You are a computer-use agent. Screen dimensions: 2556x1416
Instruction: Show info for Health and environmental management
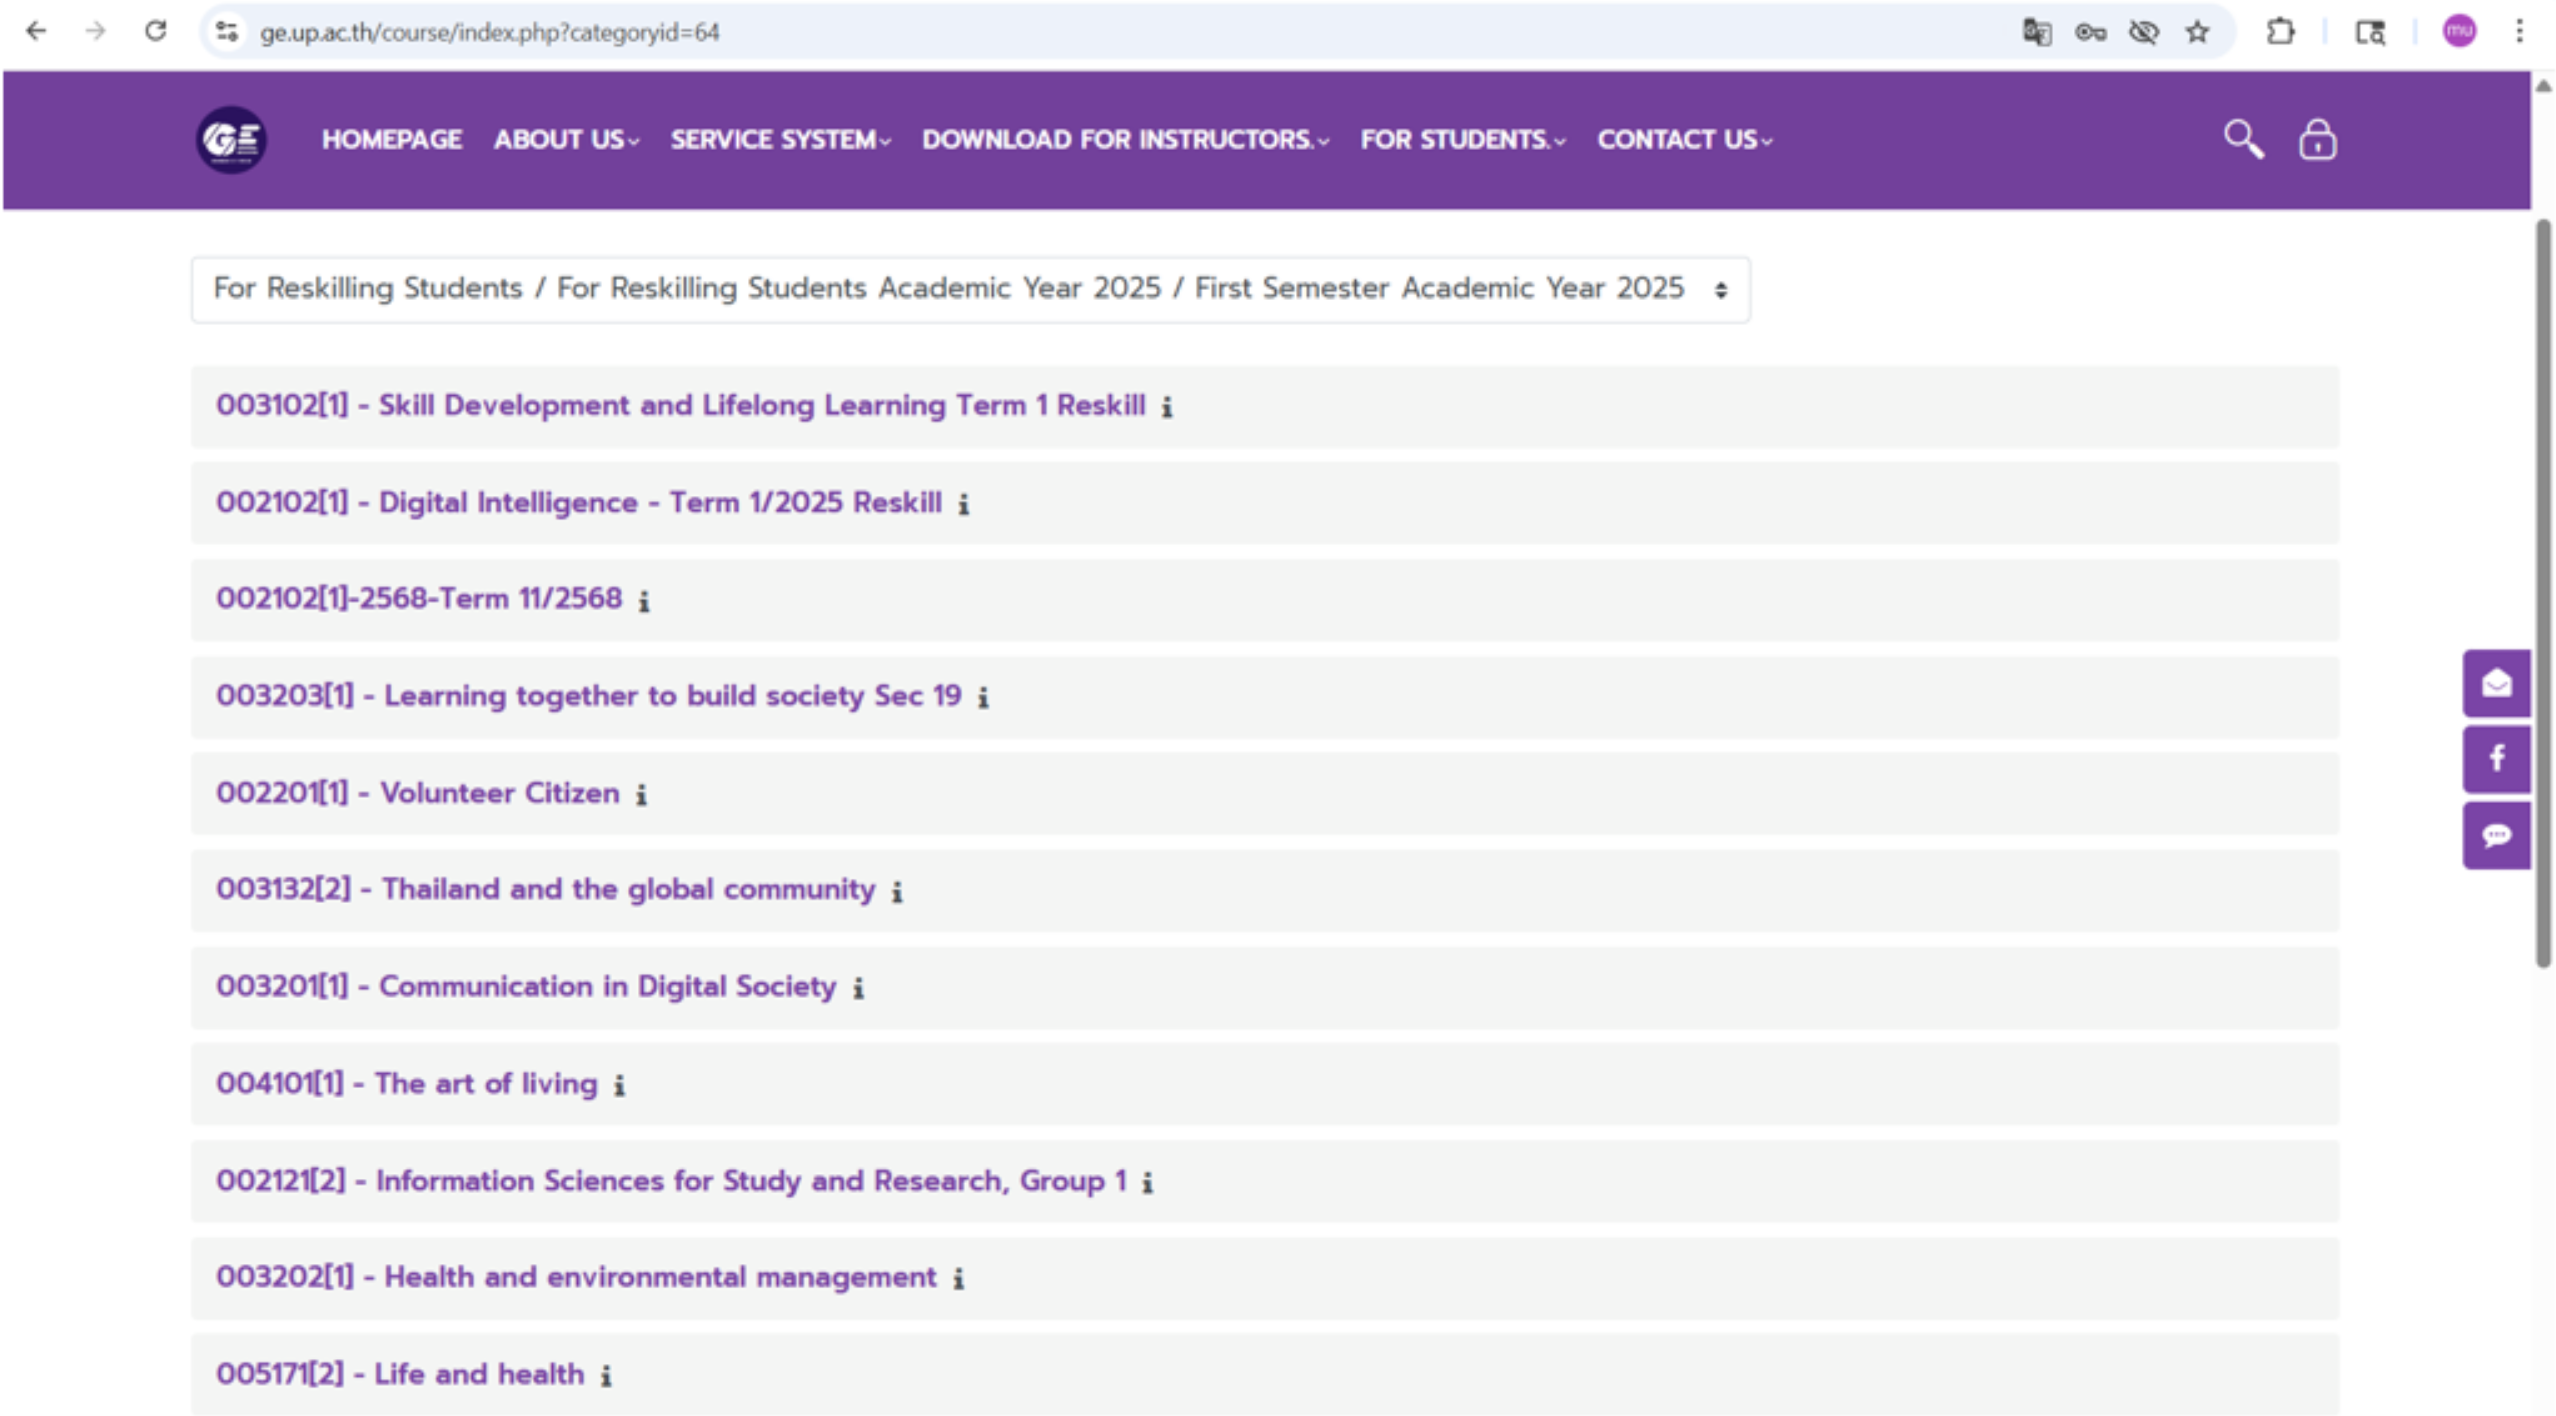tap(958, 1278)
